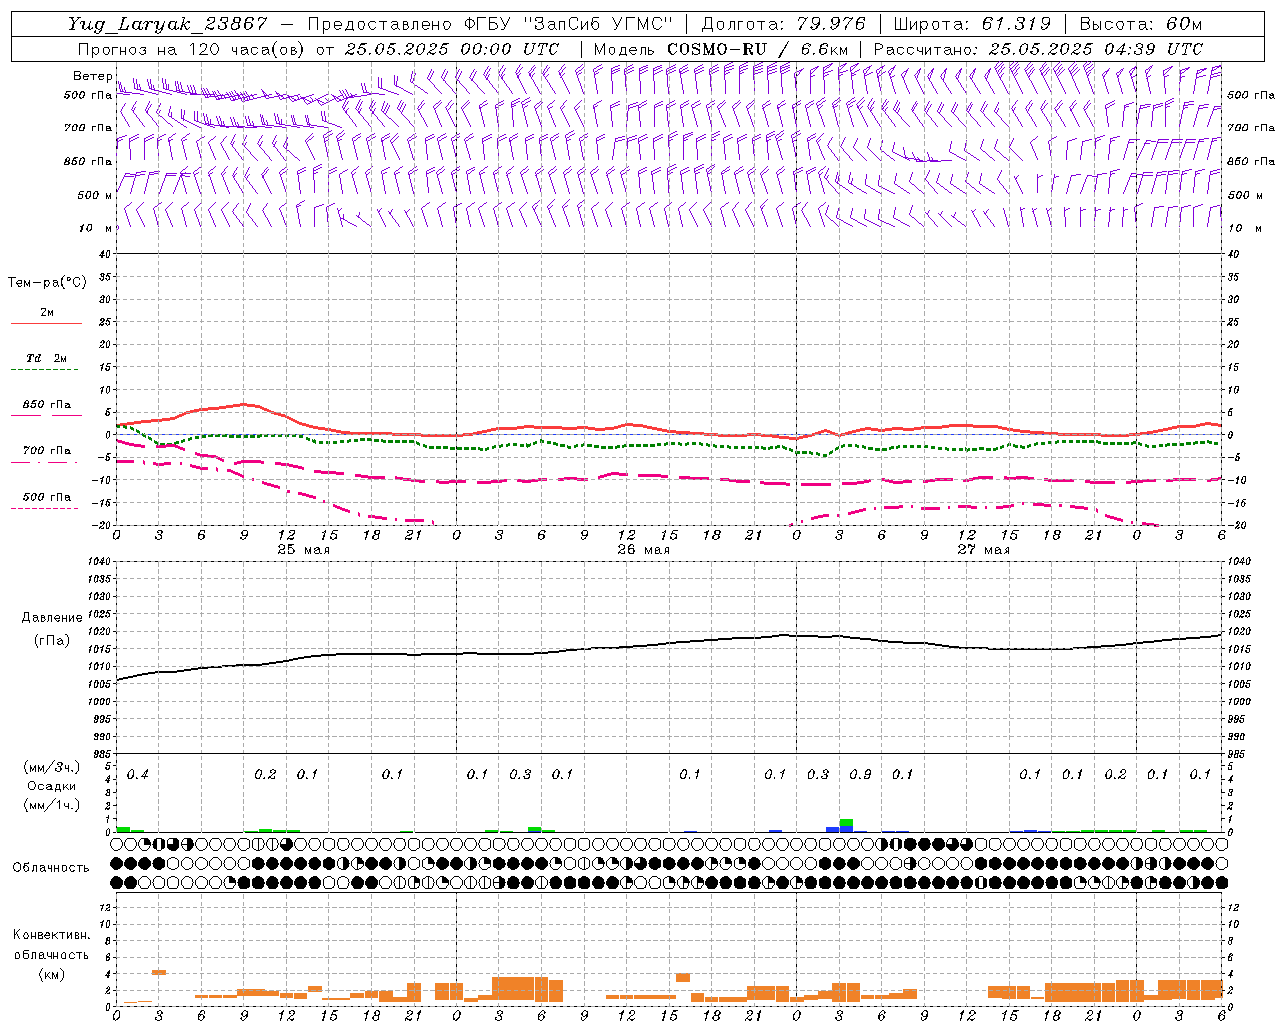Viewport: 1280px width, 1024px height.
Task: Click the elevation text Высота: 60м
Action: click(1140, 24)
